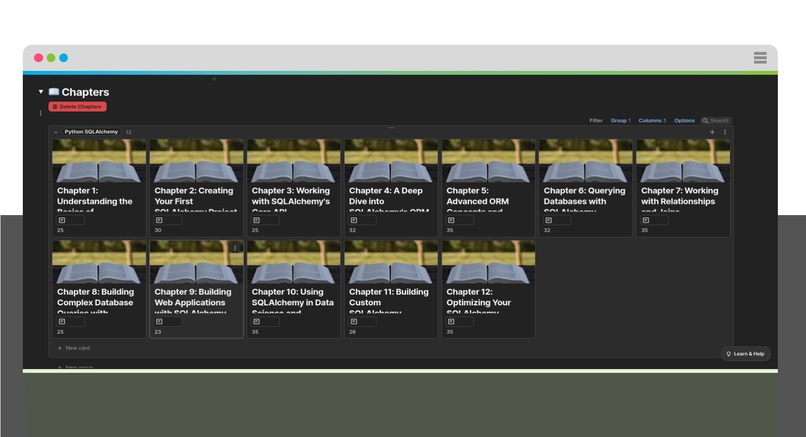Click the note icon on Chapter 11 card
This screenshot has height=437, width=806.
[x=354, y=322]
